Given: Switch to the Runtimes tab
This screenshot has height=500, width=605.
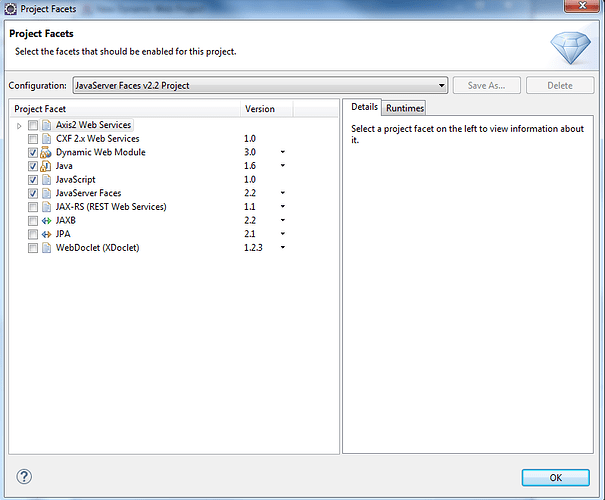Looking at the screenshot, I should pos(405,108).
